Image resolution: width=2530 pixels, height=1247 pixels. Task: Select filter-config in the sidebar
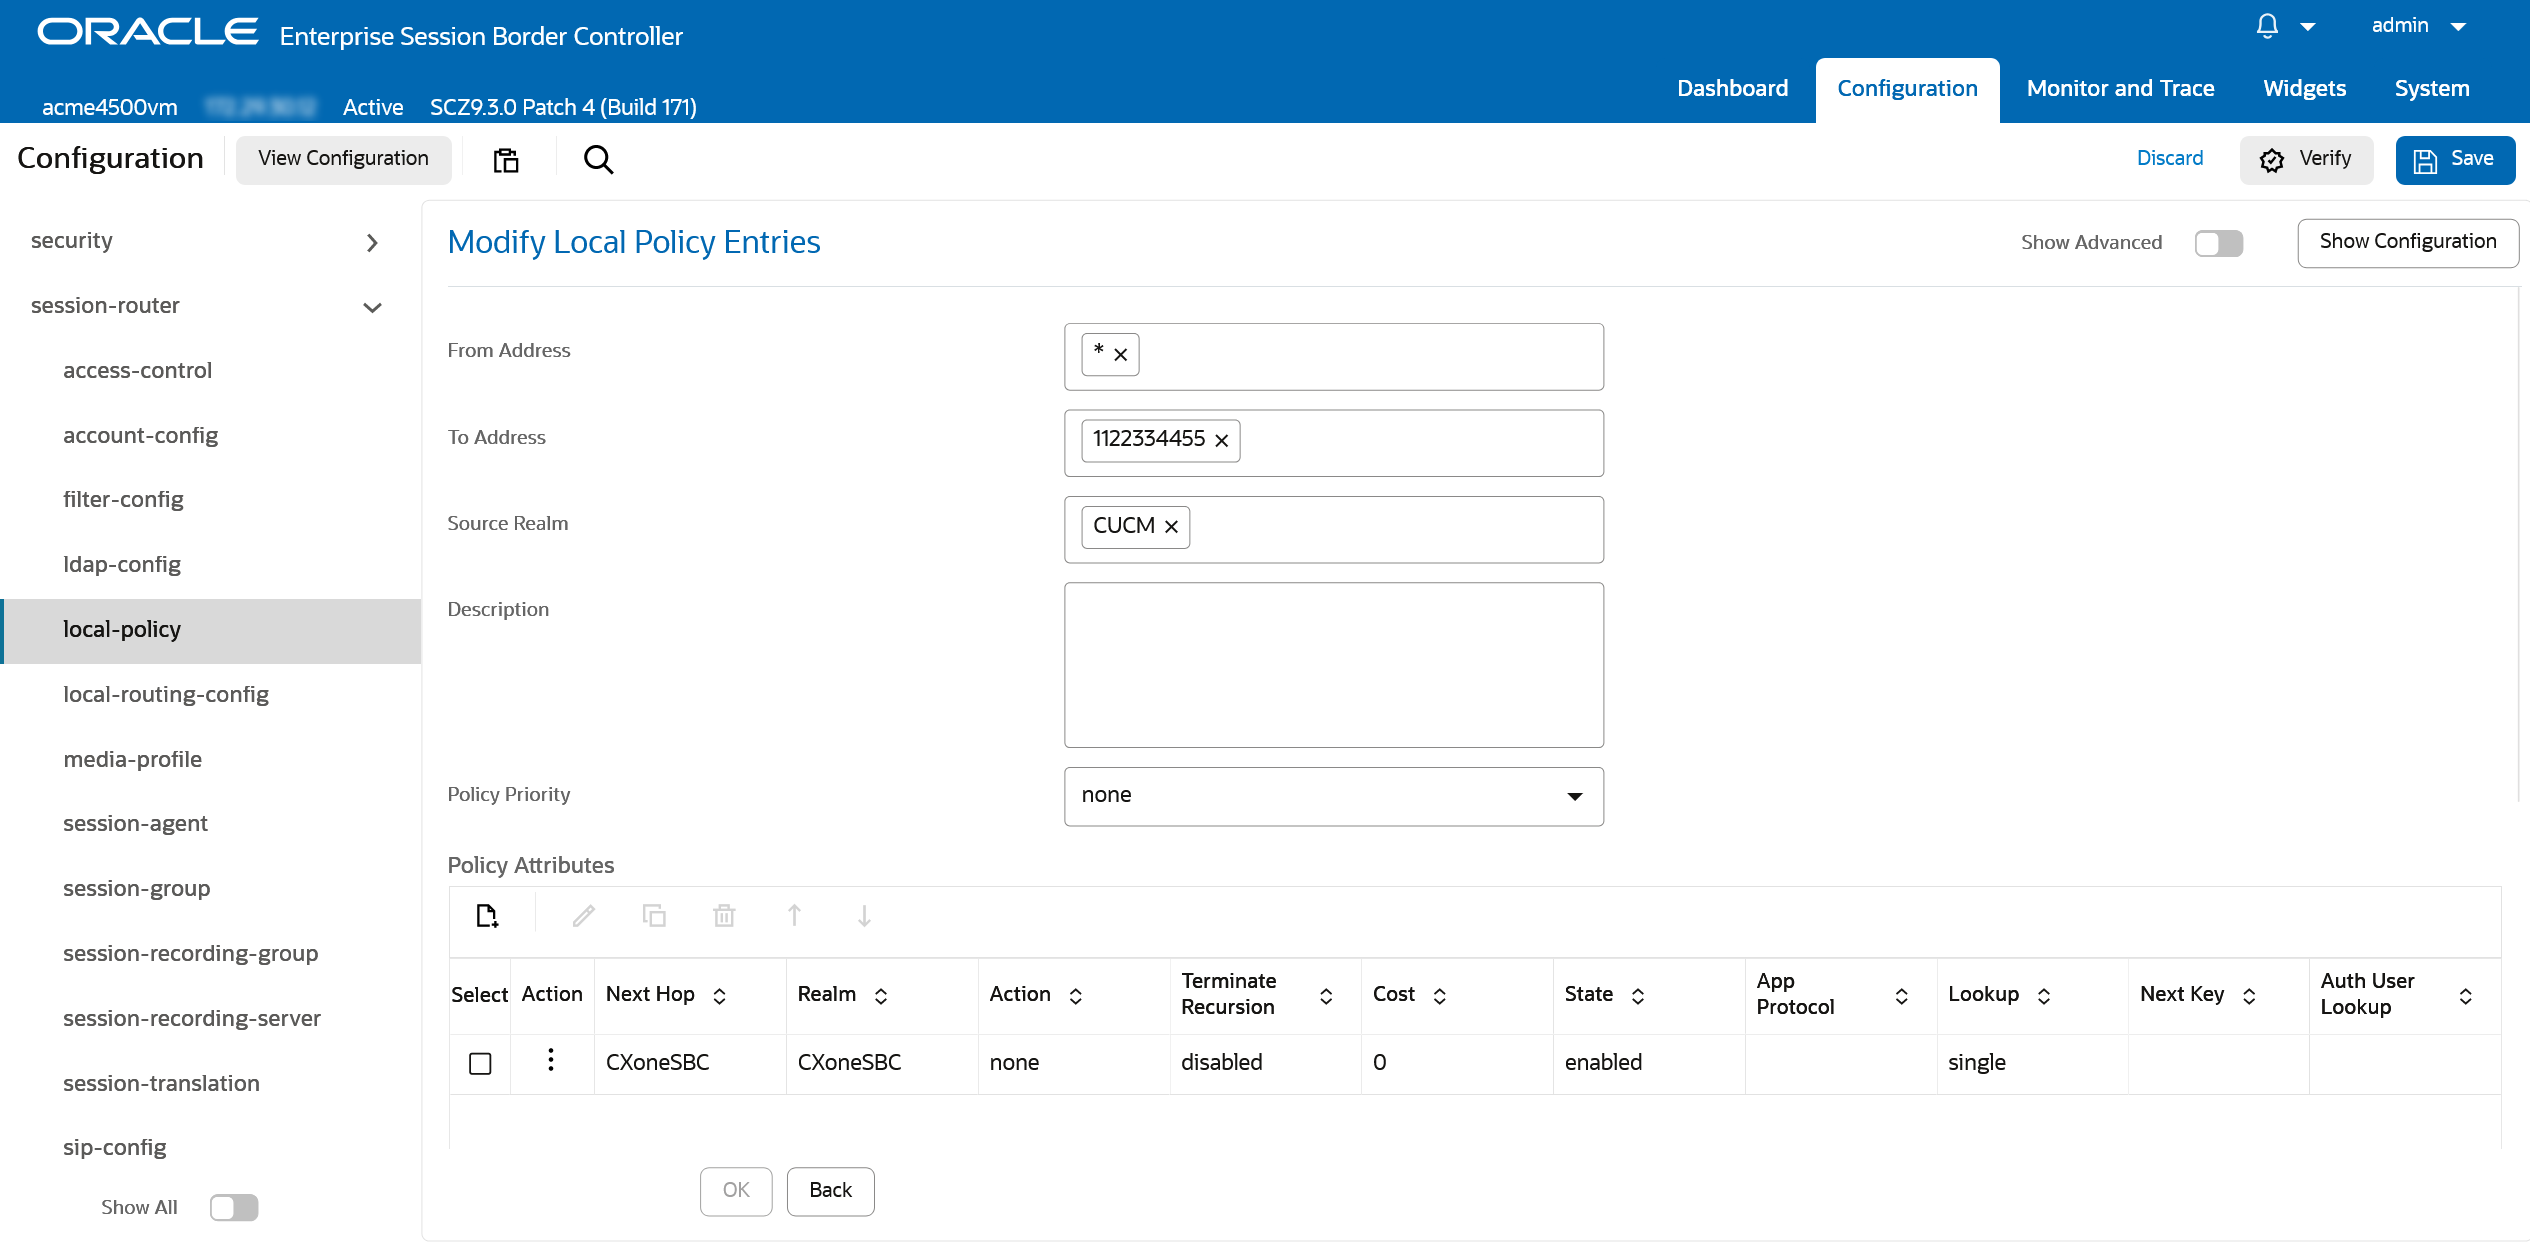click(x=123, y=500)
